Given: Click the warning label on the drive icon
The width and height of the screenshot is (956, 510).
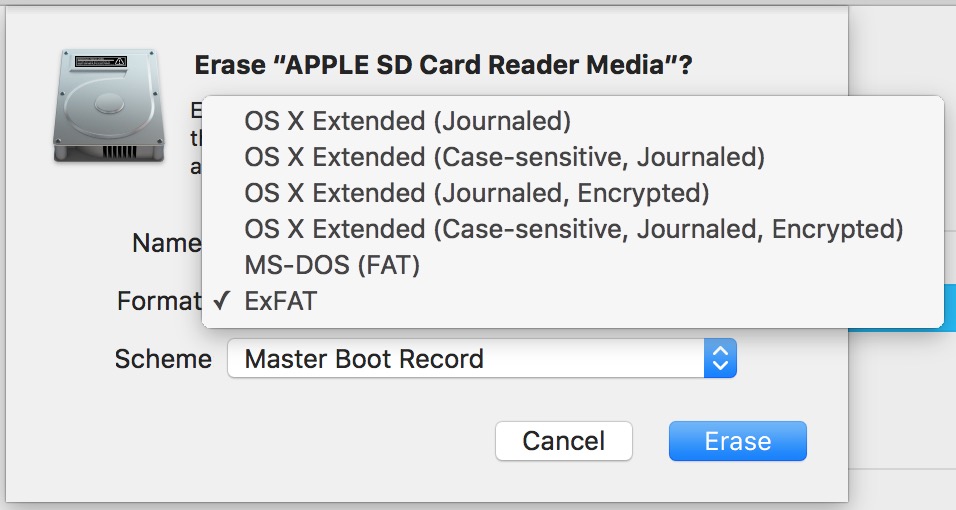Looking at the screenshot, I should click(x=101, y=62).
